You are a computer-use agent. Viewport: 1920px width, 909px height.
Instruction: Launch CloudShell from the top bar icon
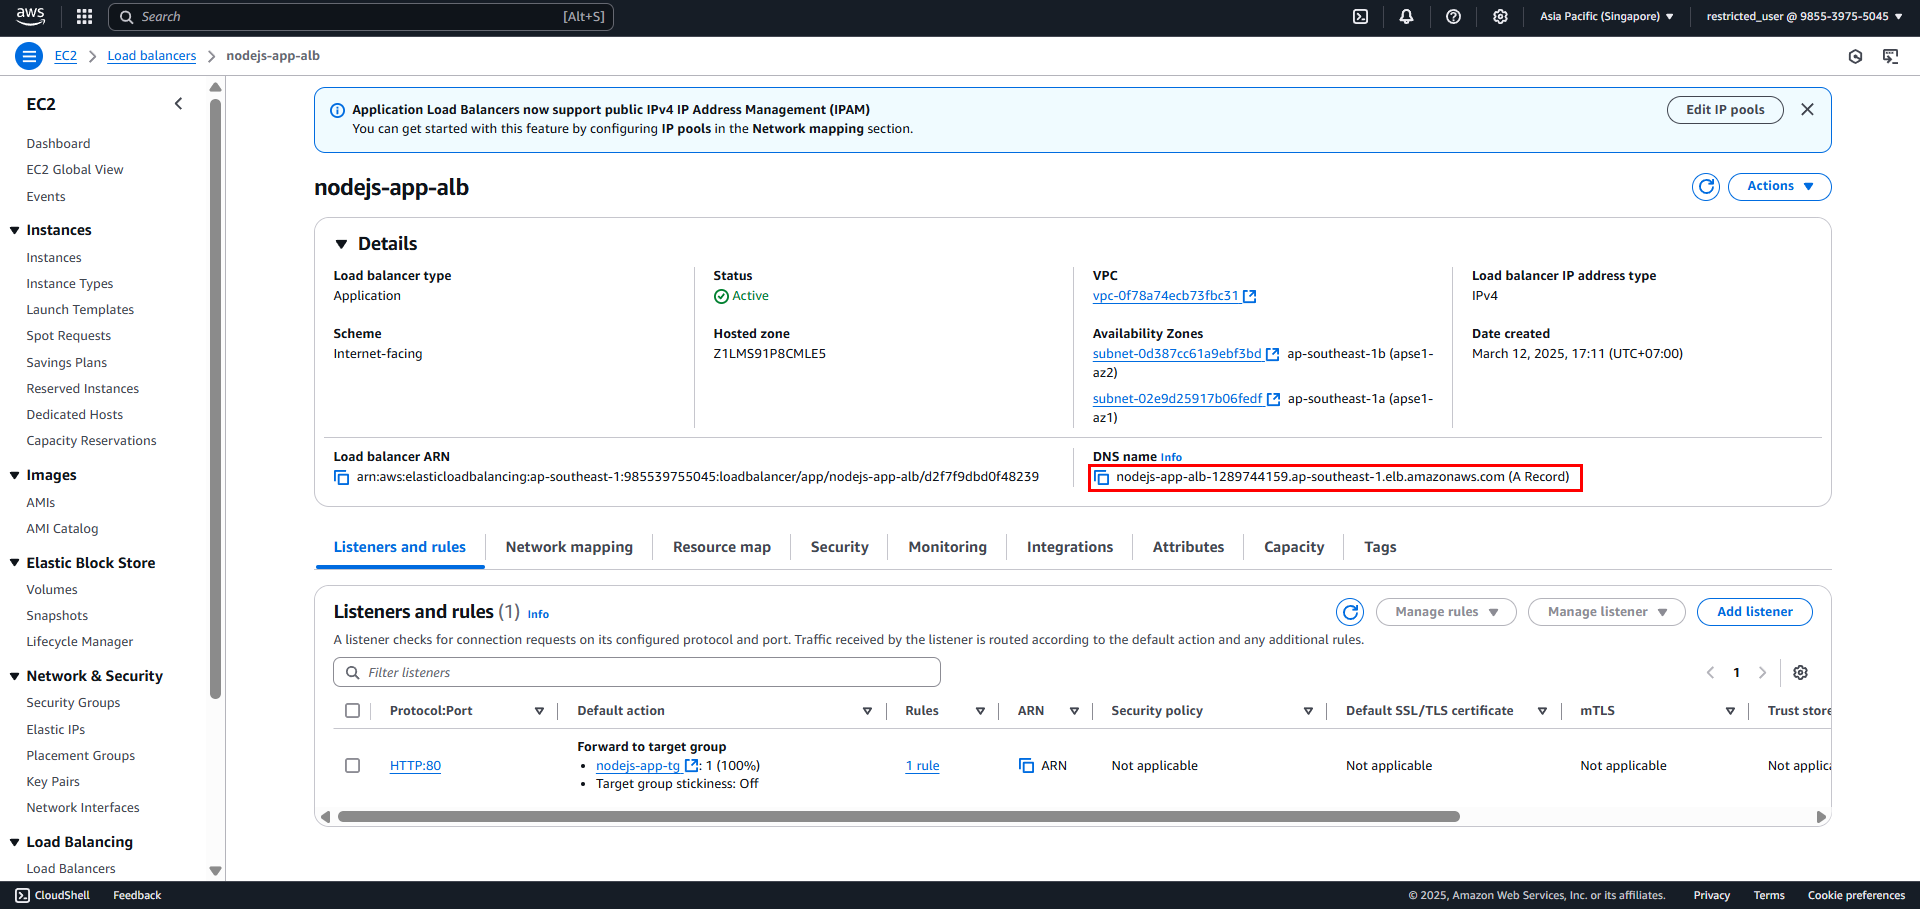pos(1360,16)
